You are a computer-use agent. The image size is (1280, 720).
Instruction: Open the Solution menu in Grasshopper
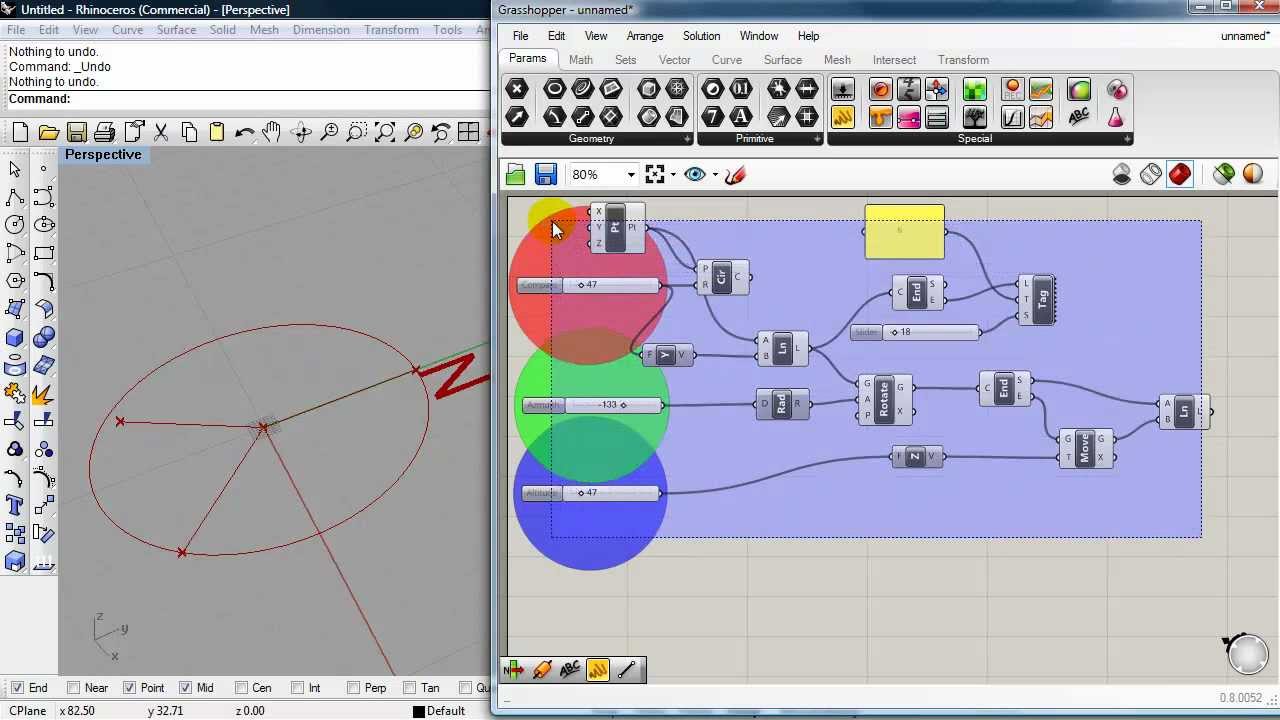click(x=701, y=36)
